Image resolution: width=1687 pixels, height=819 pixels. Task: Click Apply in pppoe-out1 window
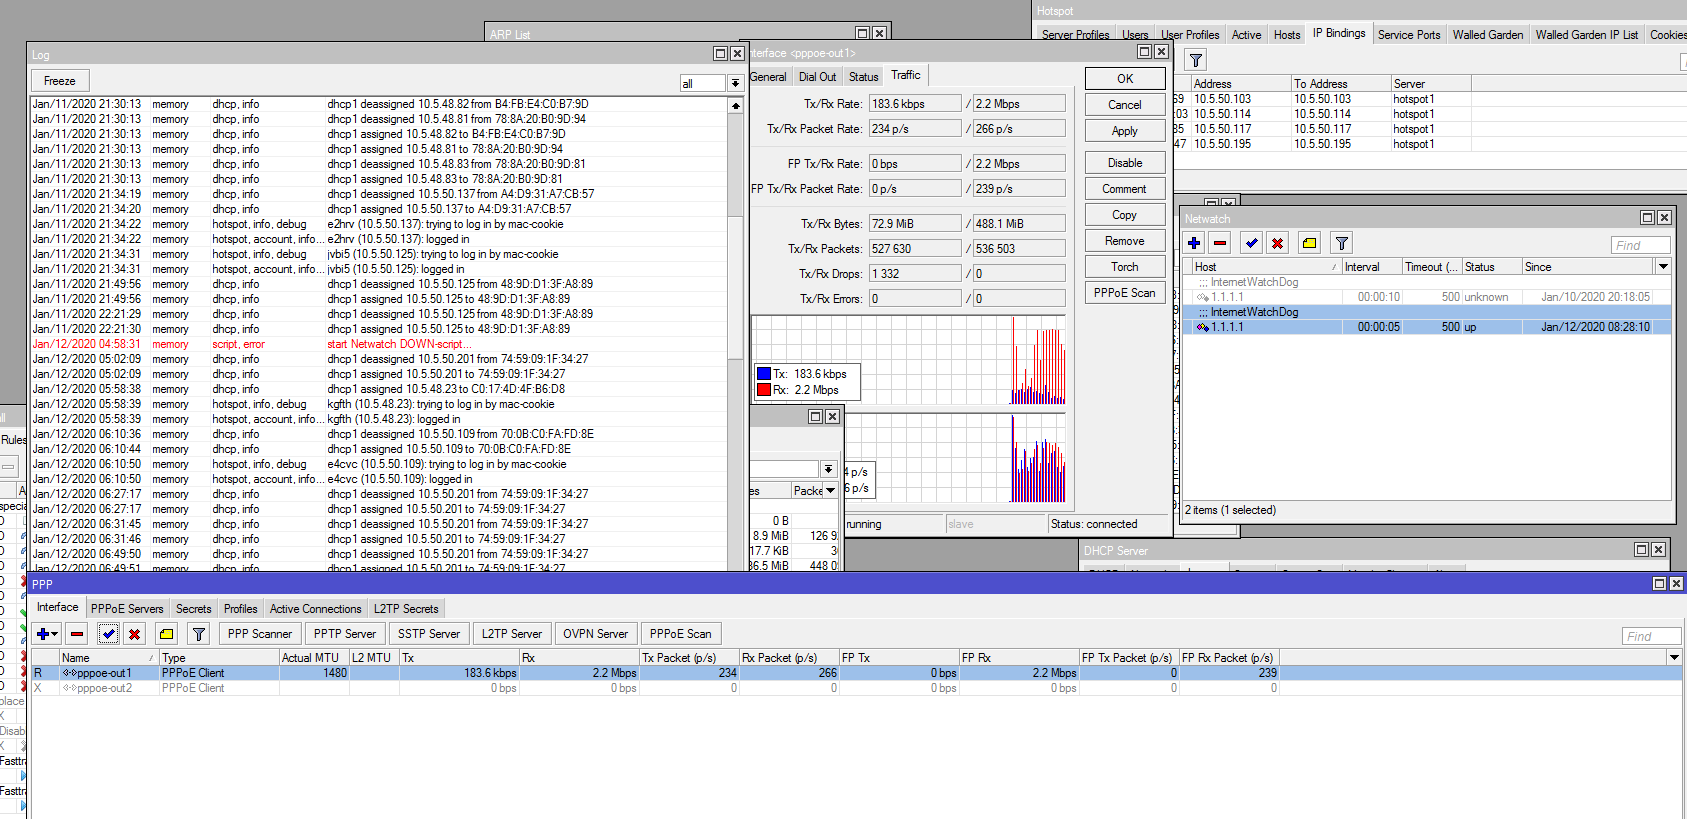1125,131
